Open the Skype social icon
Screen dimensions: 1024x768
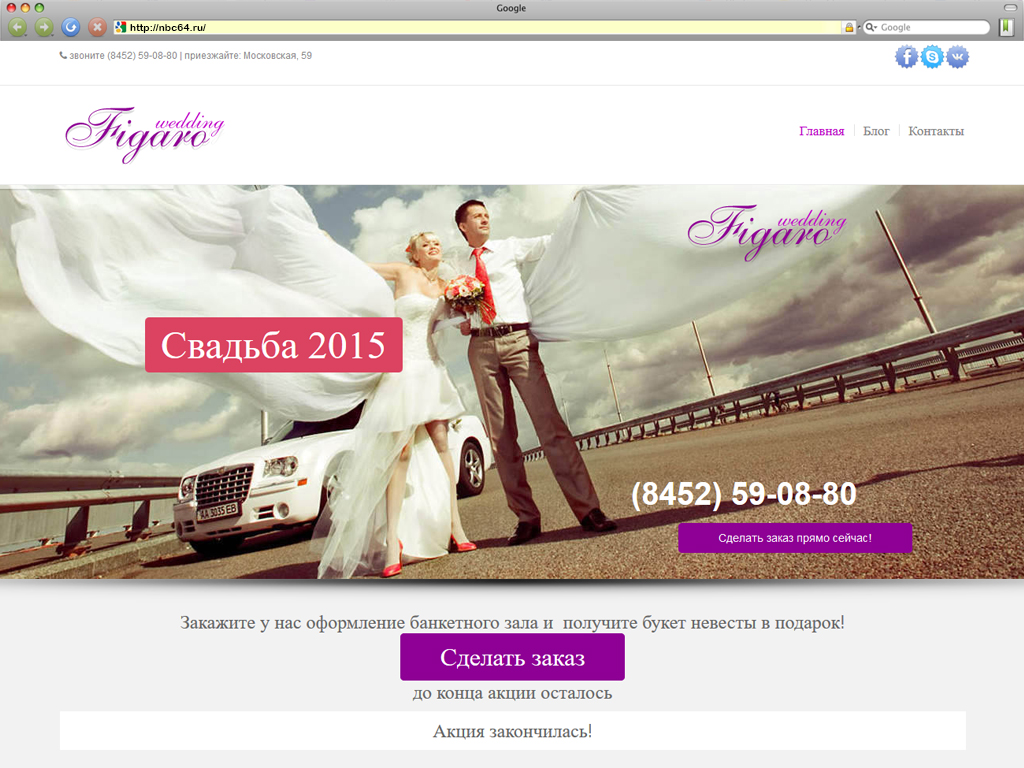coord(932,57)
